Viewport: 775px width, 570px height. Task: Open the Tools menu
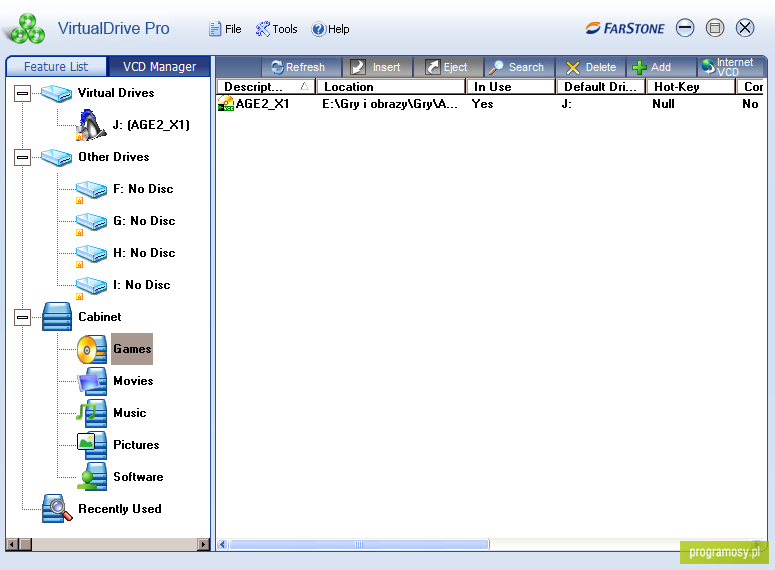tap(276, 29)
